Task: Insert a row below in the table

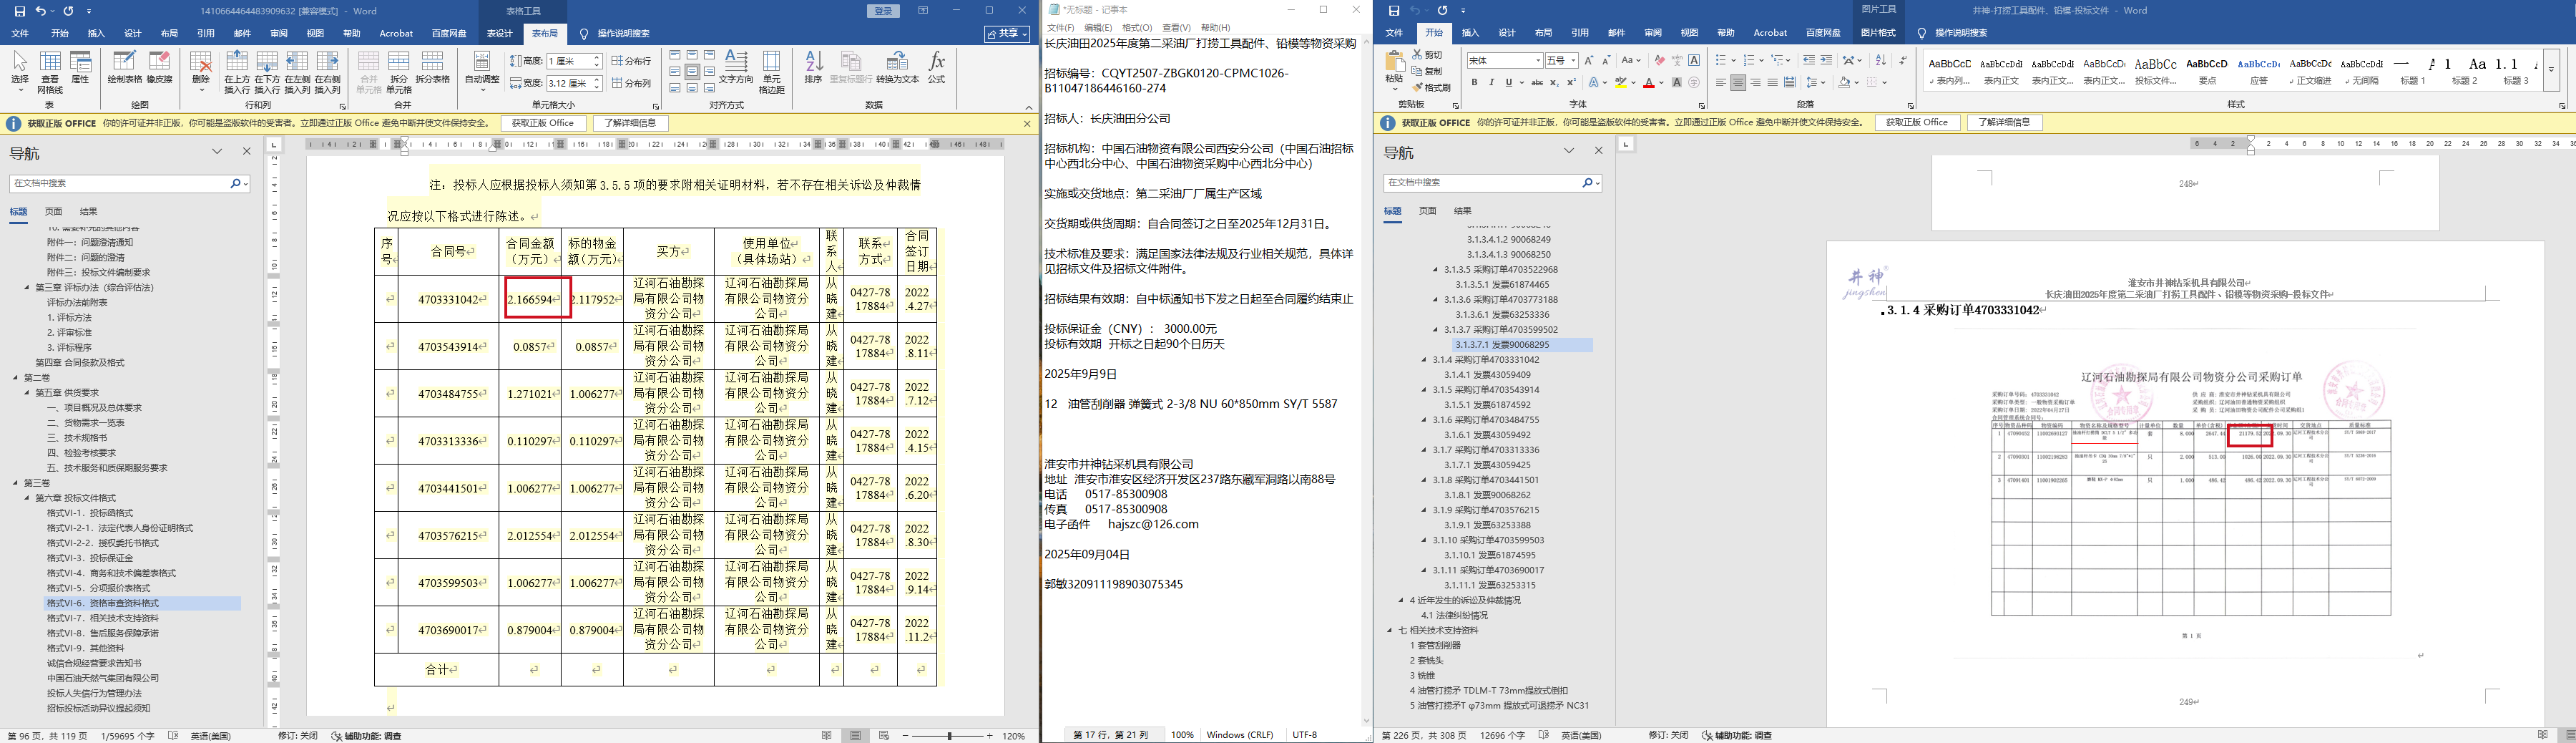Action: 267,71
